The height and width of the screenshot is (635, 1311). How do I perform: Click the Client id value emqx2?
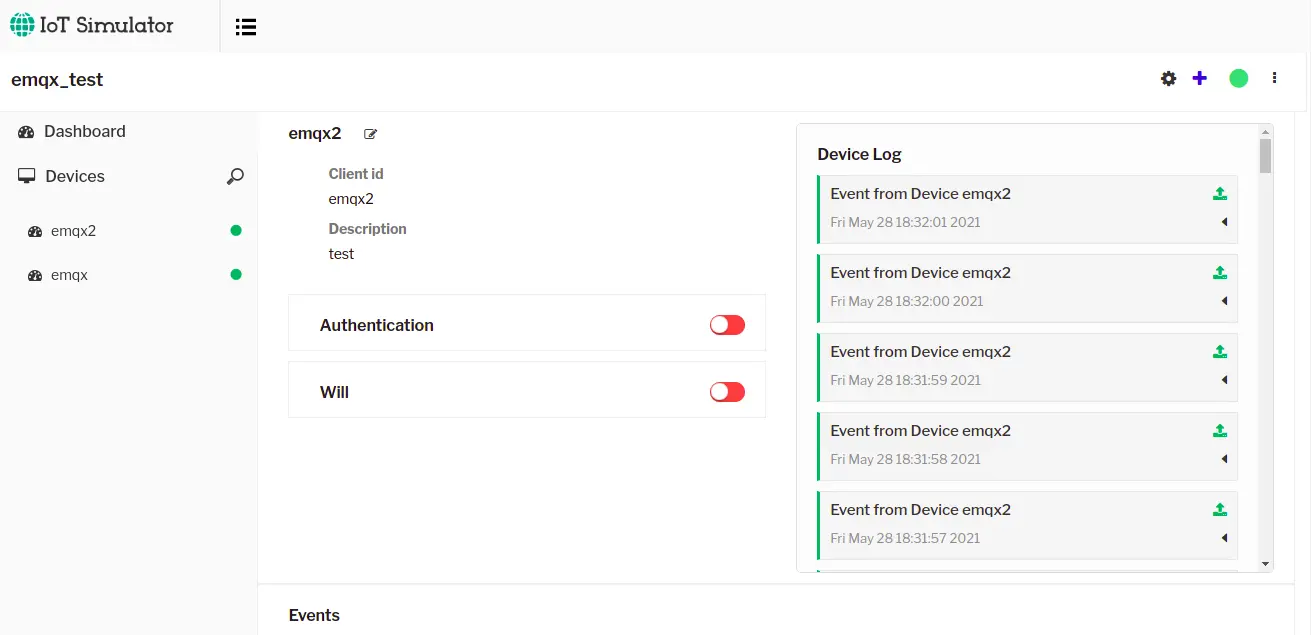[x=351, y=199]
